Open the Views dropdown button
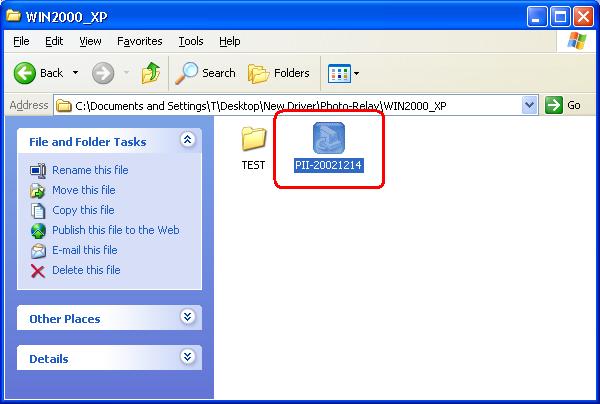 coord(343,73)
